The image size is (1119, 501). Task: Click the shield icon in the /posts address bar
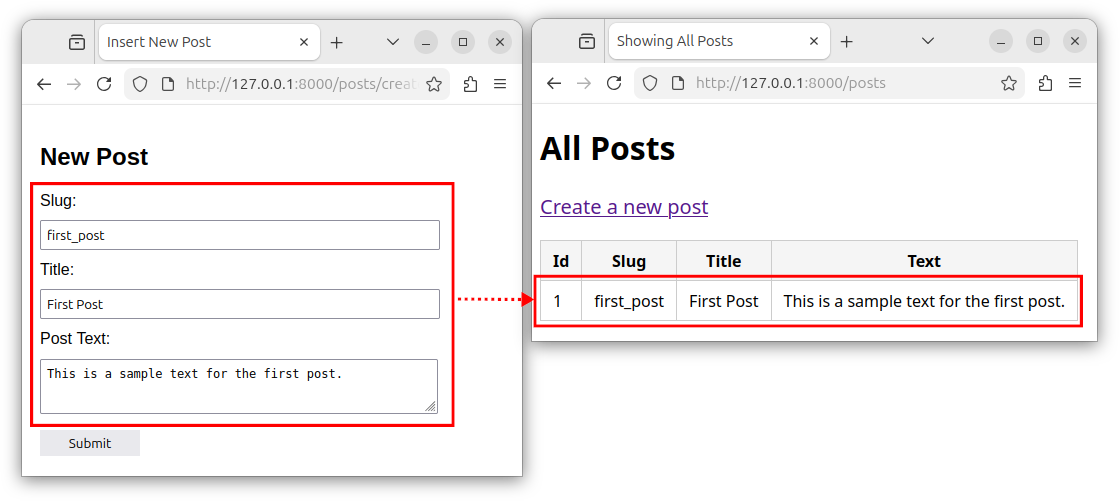pyautogui.click(x=650, y=84)
